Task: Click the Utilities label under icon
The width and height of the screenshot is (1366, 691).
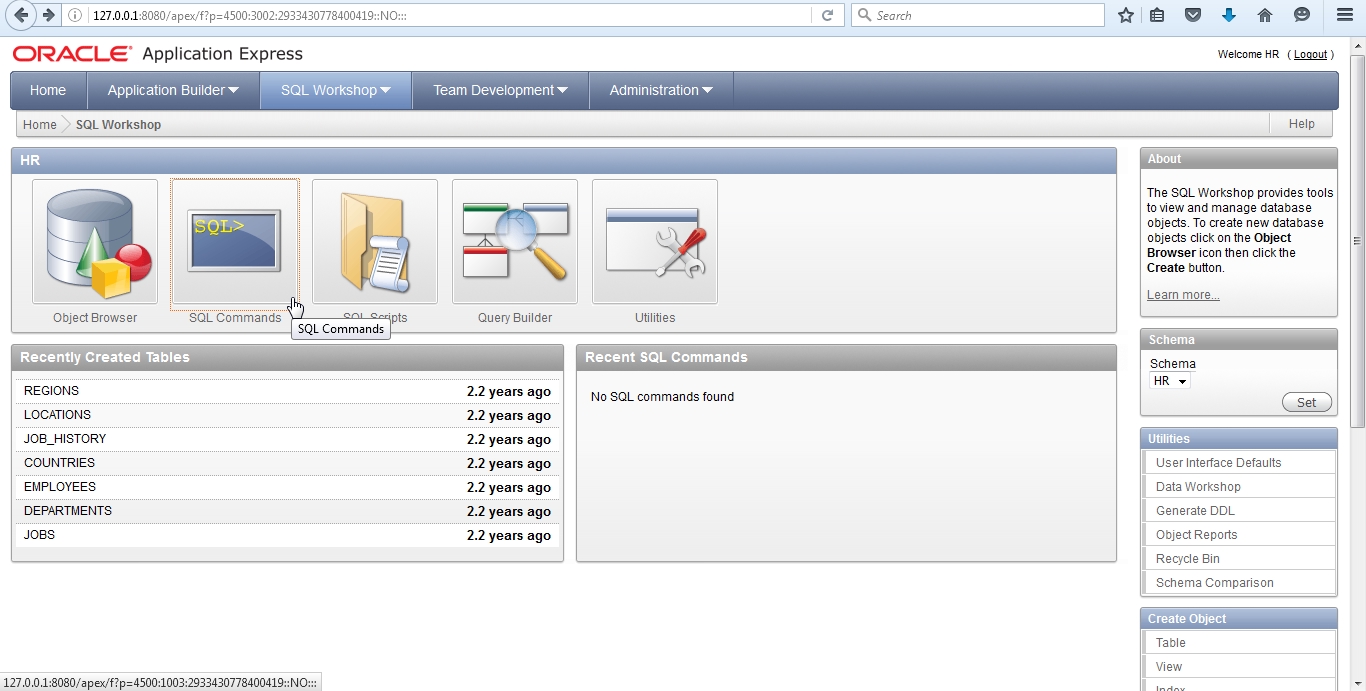Action: pos(655,318)
